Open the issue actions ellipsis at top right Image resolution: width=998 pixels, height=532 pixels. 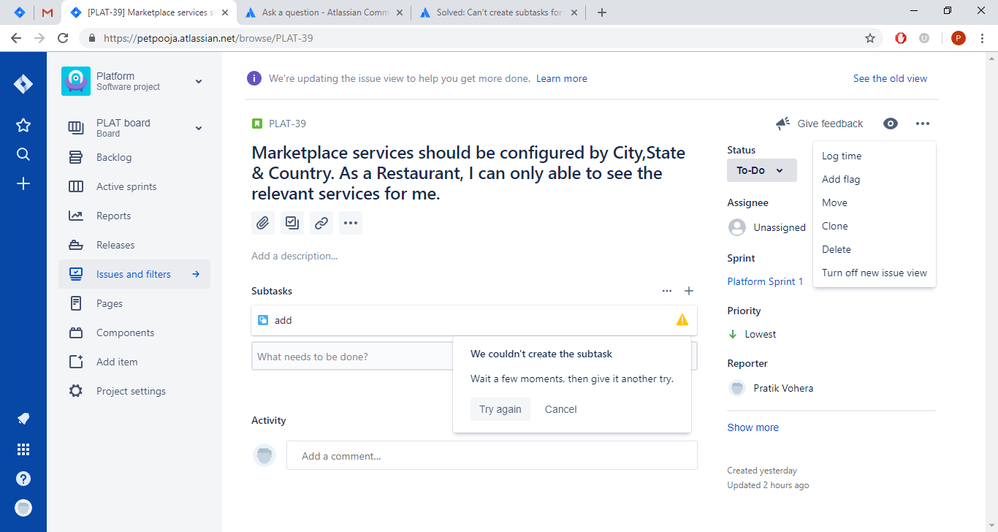point(922,123)
